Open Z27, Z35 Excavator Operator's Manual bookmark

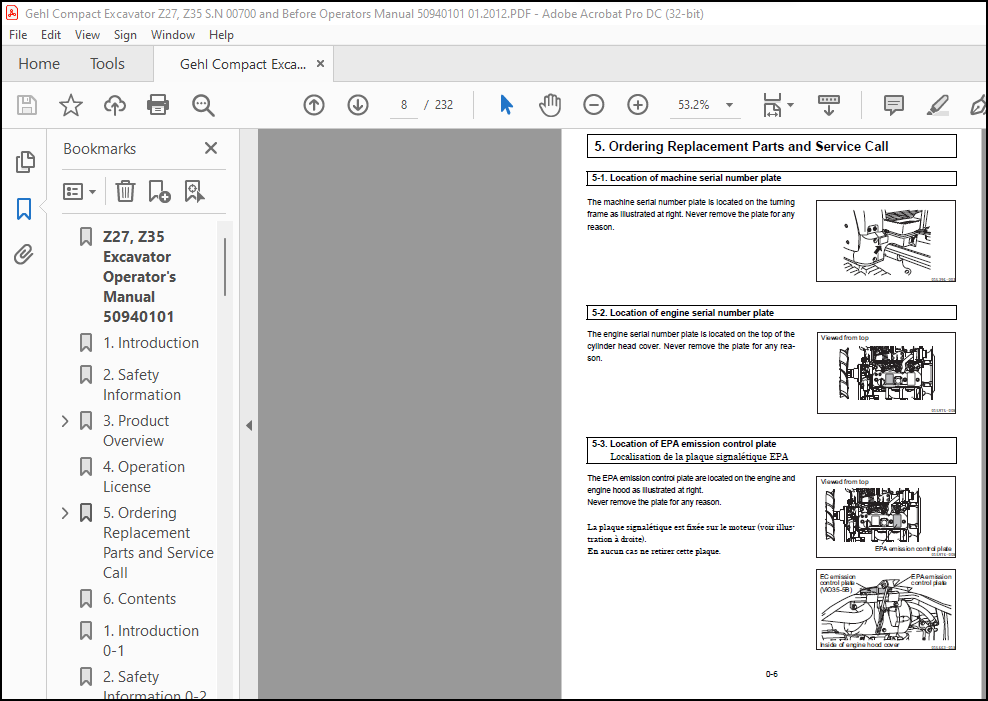pyautogui.click(x=139, y=276)
